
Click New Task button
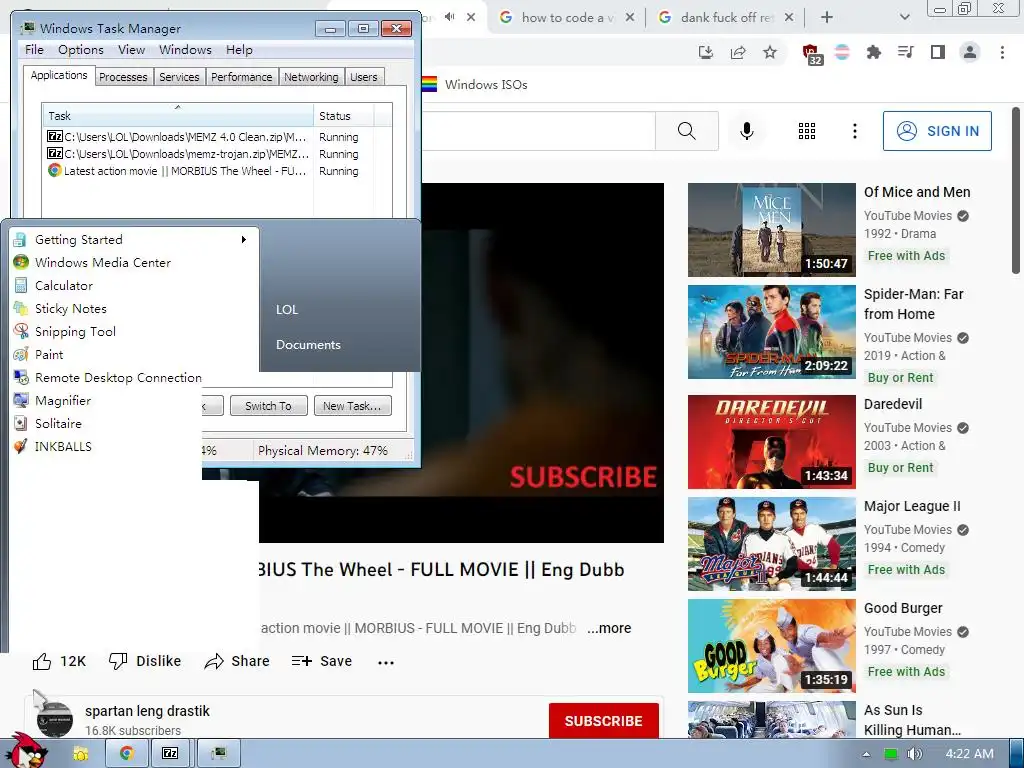click(x=352, y=406)
